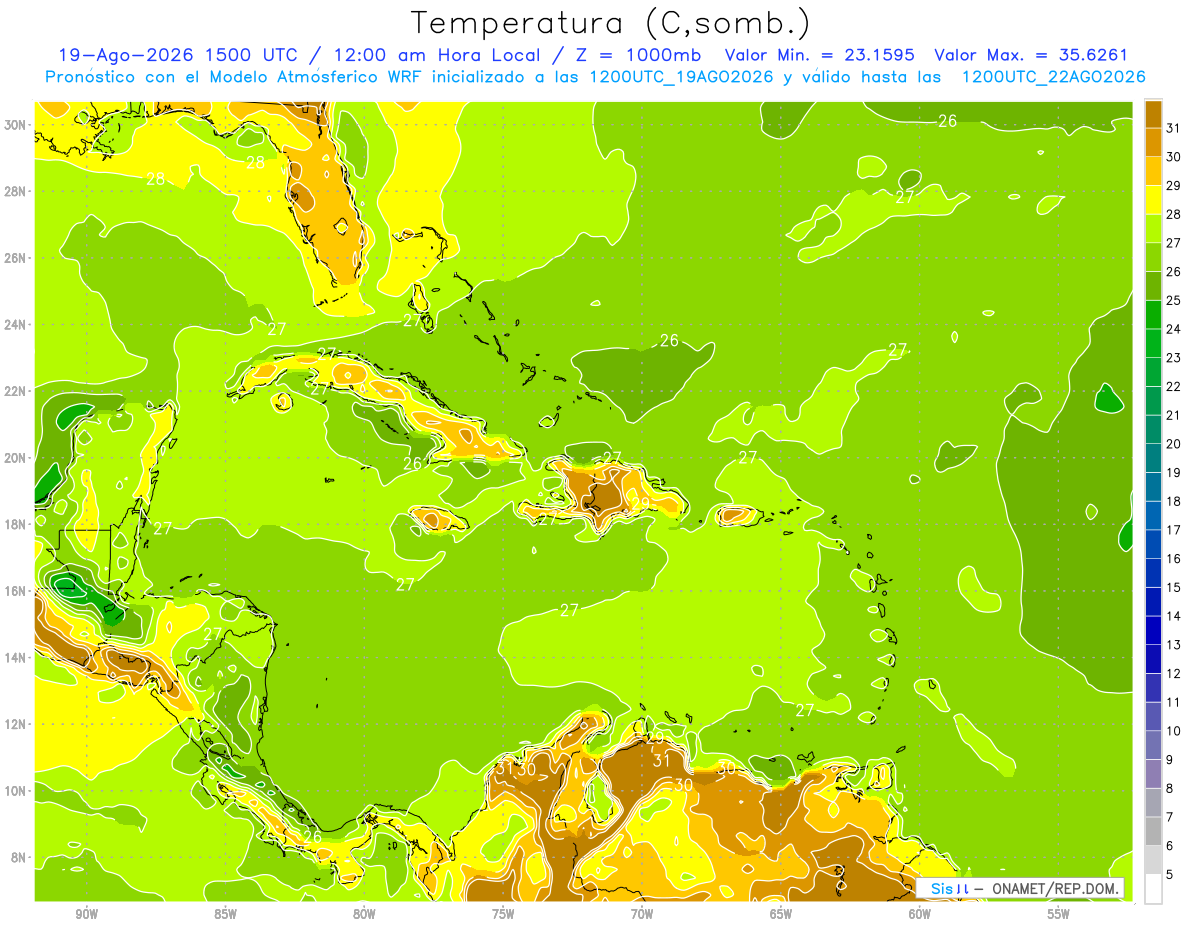Click the legend swatch between 29 and 30

pyautogui.click(x=1153, y=171)
